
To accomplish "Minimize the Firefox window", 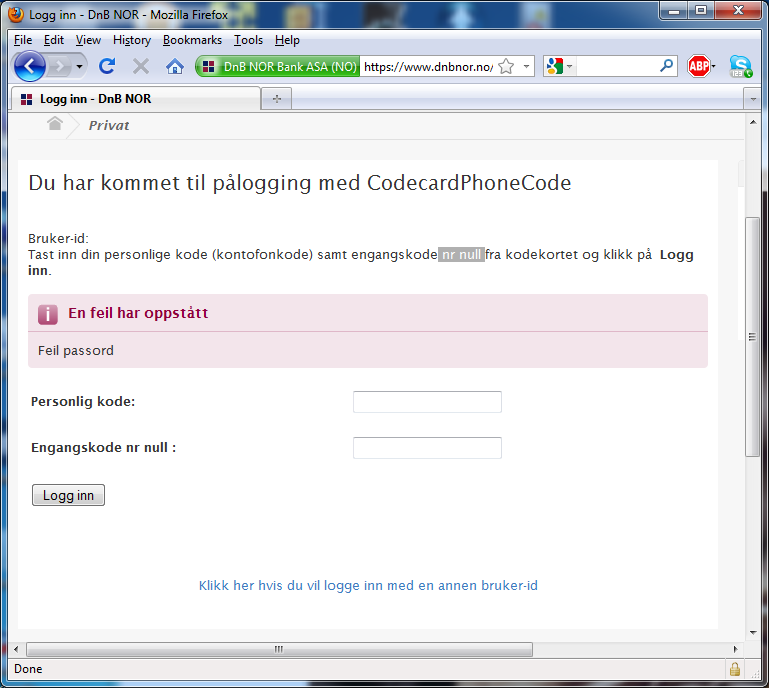I will pyautogui.click(x=674, y=11).
